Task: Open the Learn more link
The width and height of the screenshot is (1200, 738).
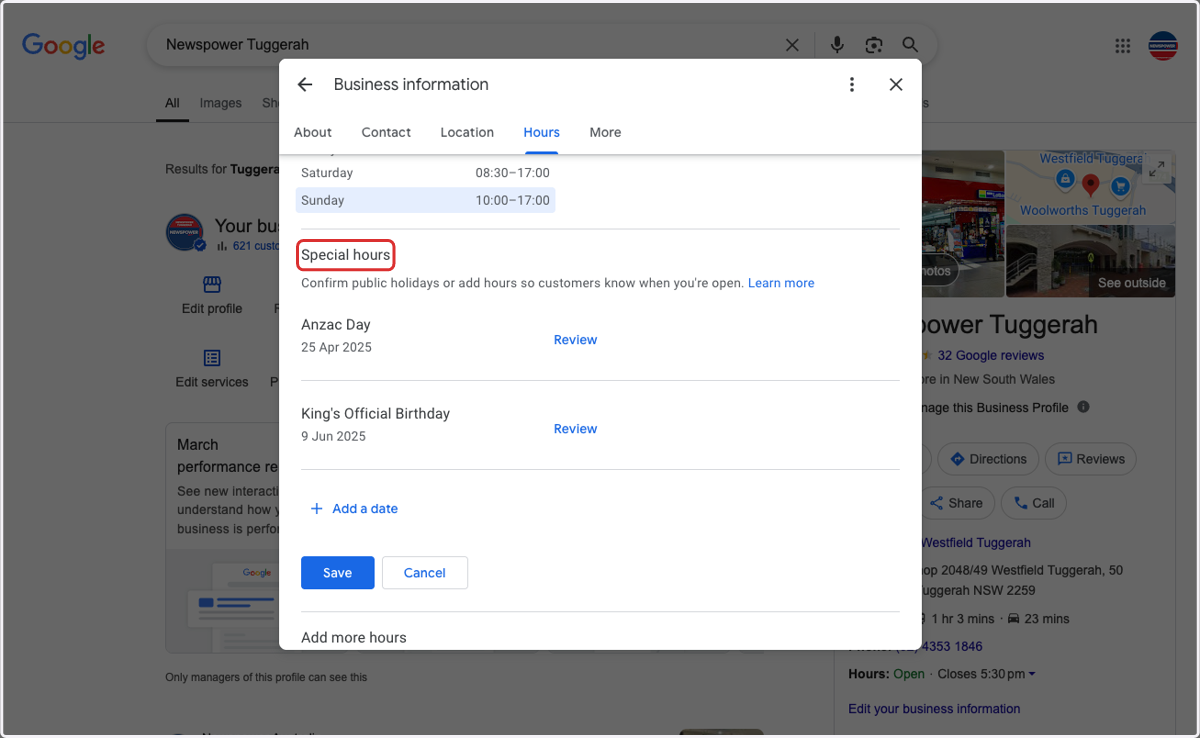Action: pos(781,283)
